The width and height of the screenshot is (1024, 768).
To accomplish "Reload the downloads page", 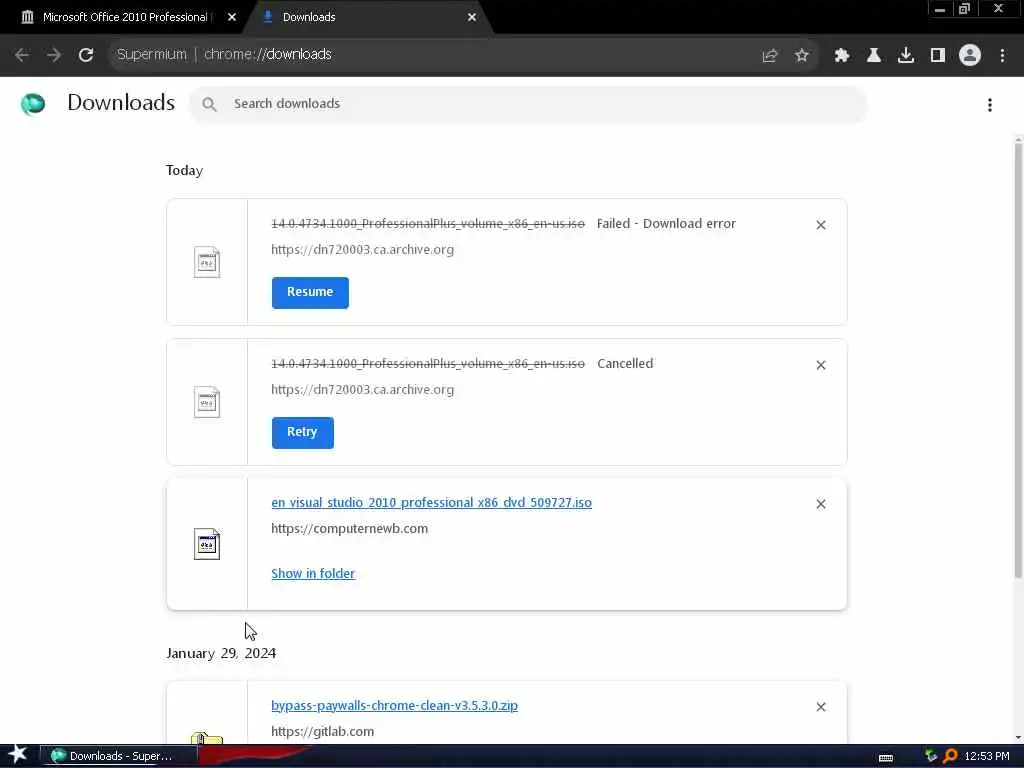I will [86, 55].
